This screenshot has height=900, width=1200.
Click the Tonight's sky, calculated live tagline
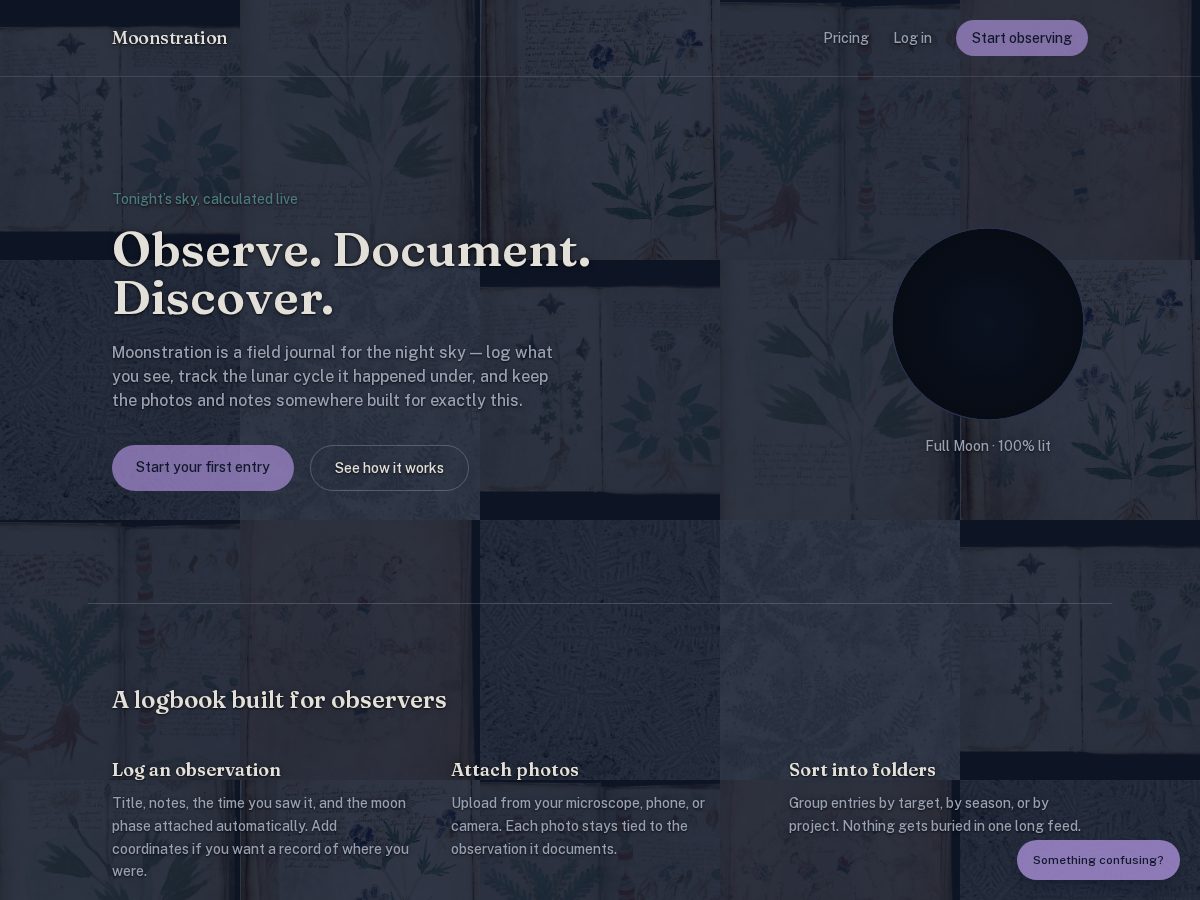click(x=205, y=199)
